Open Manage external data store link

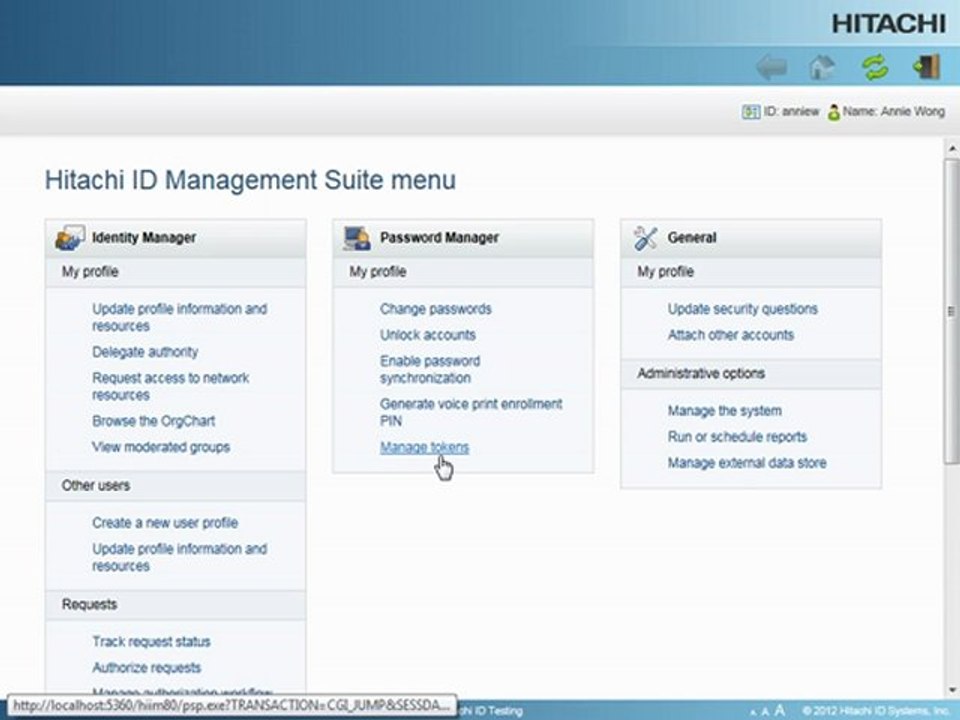(x=747, y=463)
